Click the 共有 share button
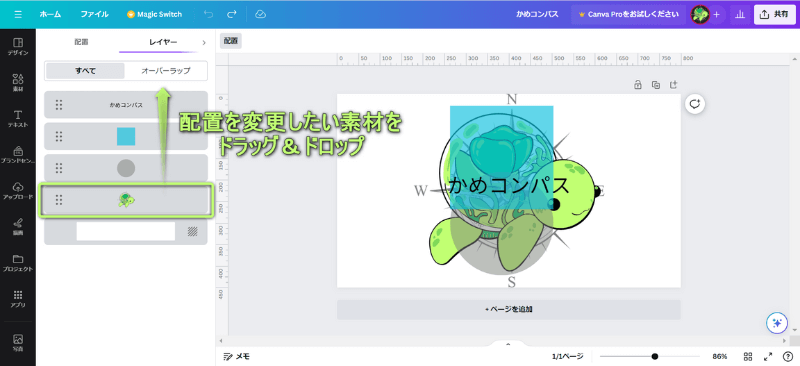Viewport: 800px width, 366px height. [x=774, y=14]
